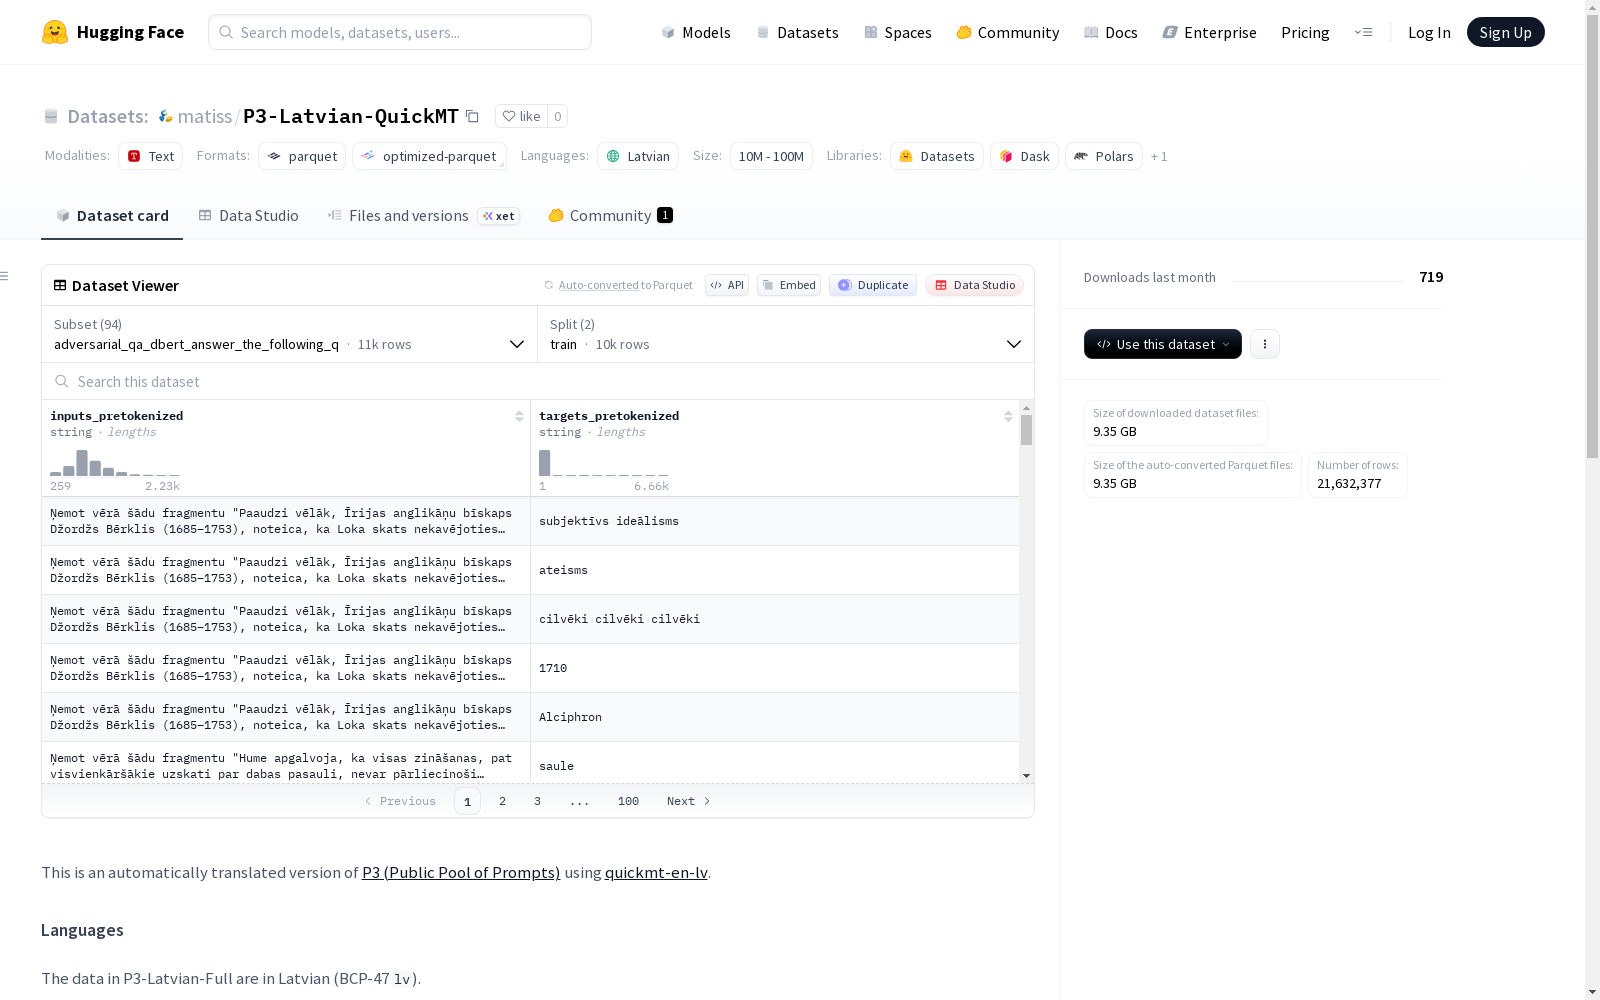Select the 'subjektīvs ideālisms' cell

click(775, 521)
